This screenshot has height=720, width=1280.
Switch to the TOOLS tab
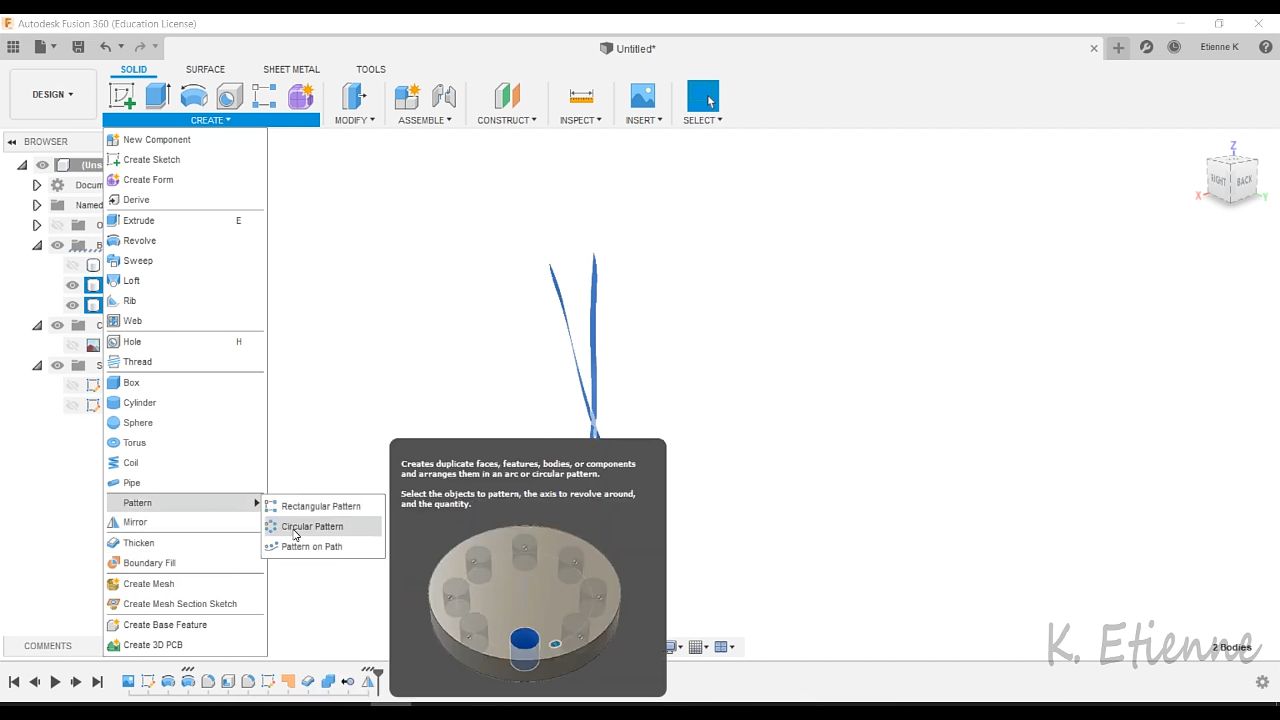click(370, 69)
